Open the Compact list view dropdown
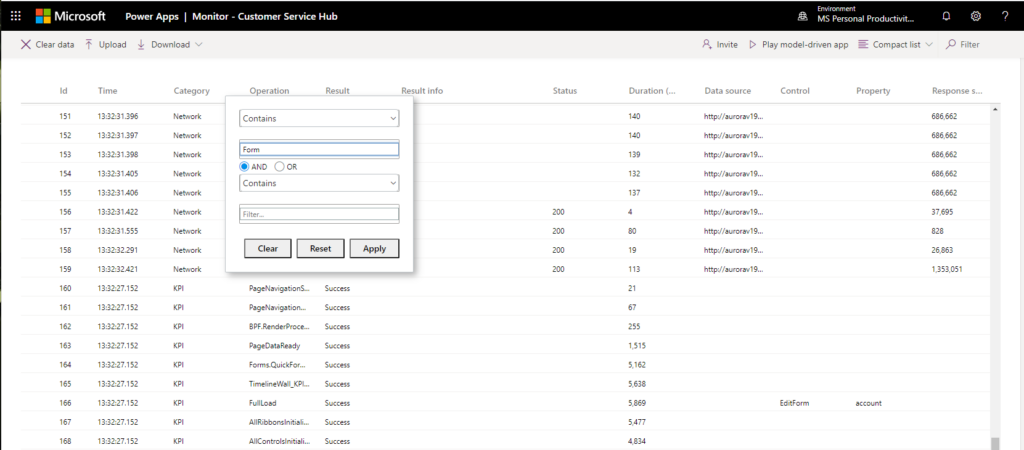Viewport: 1024px width, 450px height. 896,45
